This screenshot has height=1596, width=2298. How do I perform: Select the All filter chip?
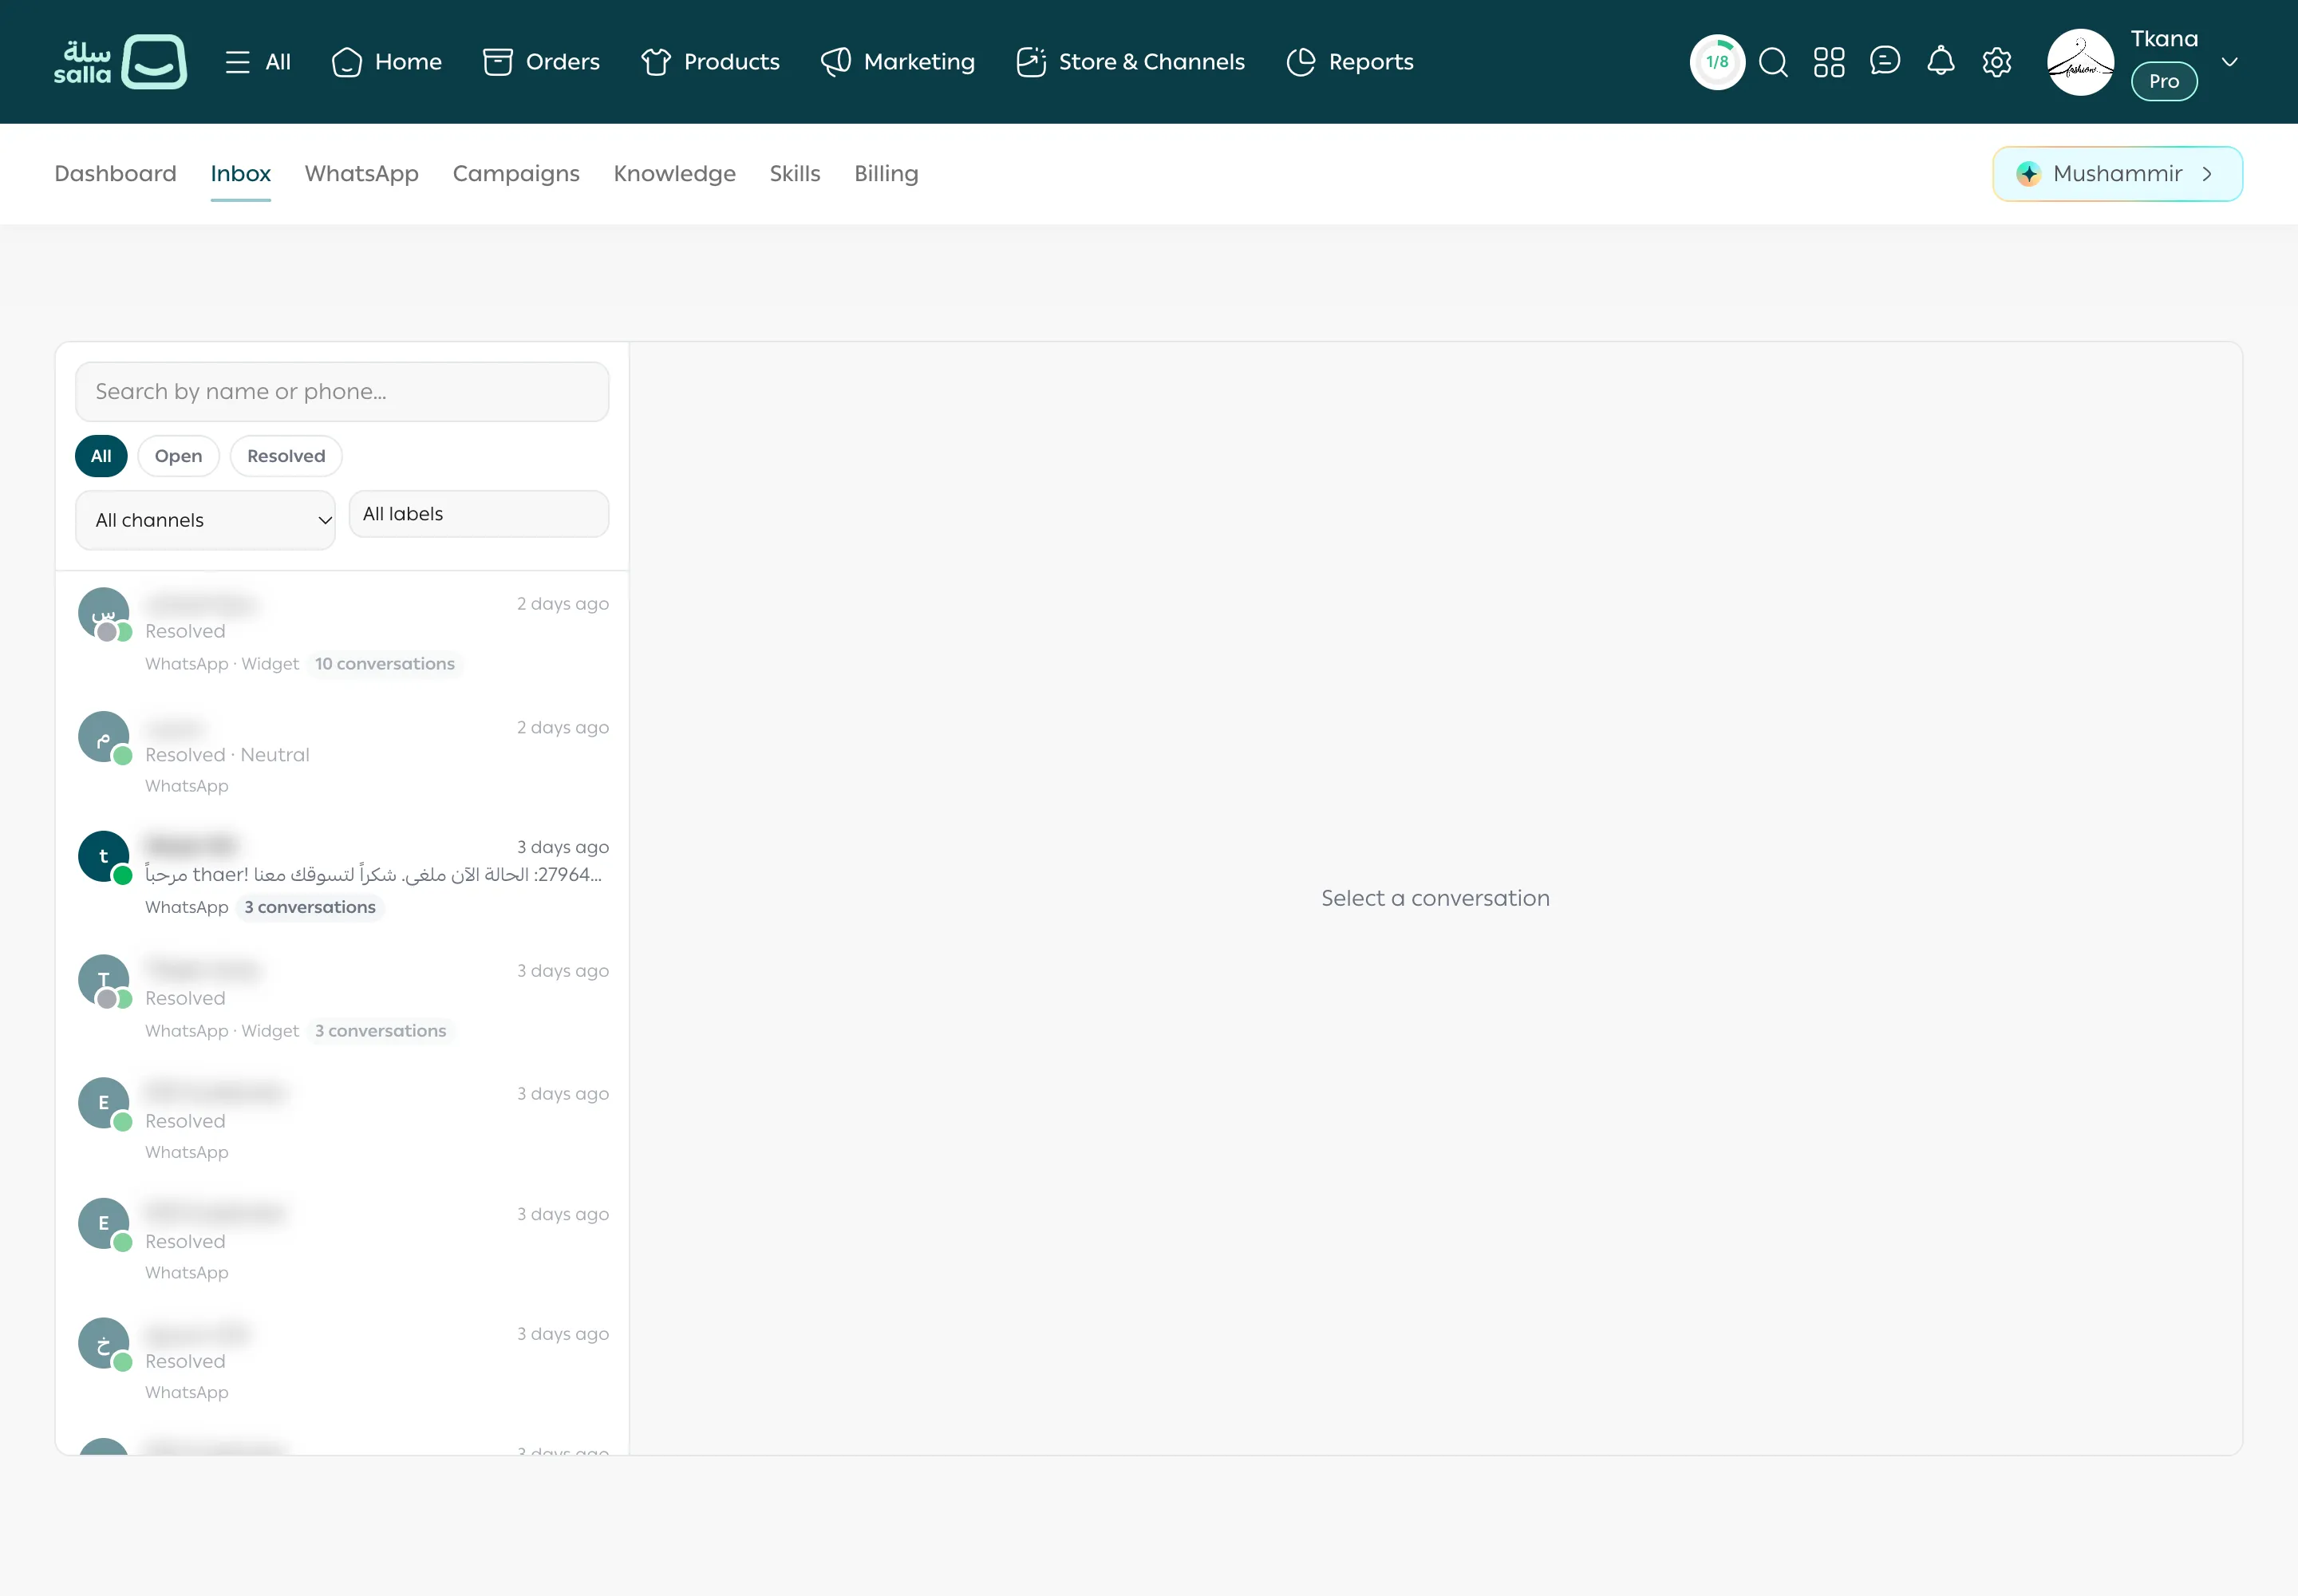pyautogui.click(x=101, y=456)
